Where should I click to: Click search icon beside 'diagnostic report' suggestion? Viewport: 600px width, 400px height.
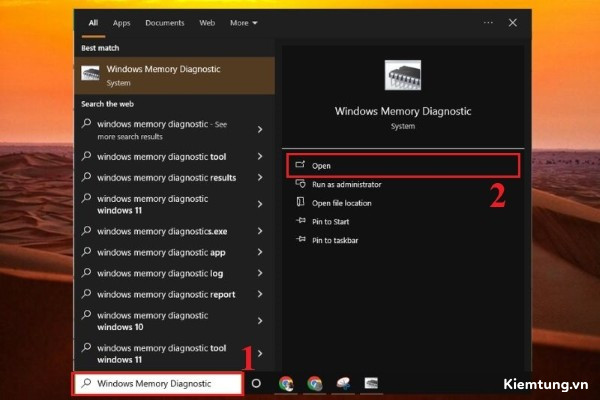pyautogui.click(x=87, y=293)
